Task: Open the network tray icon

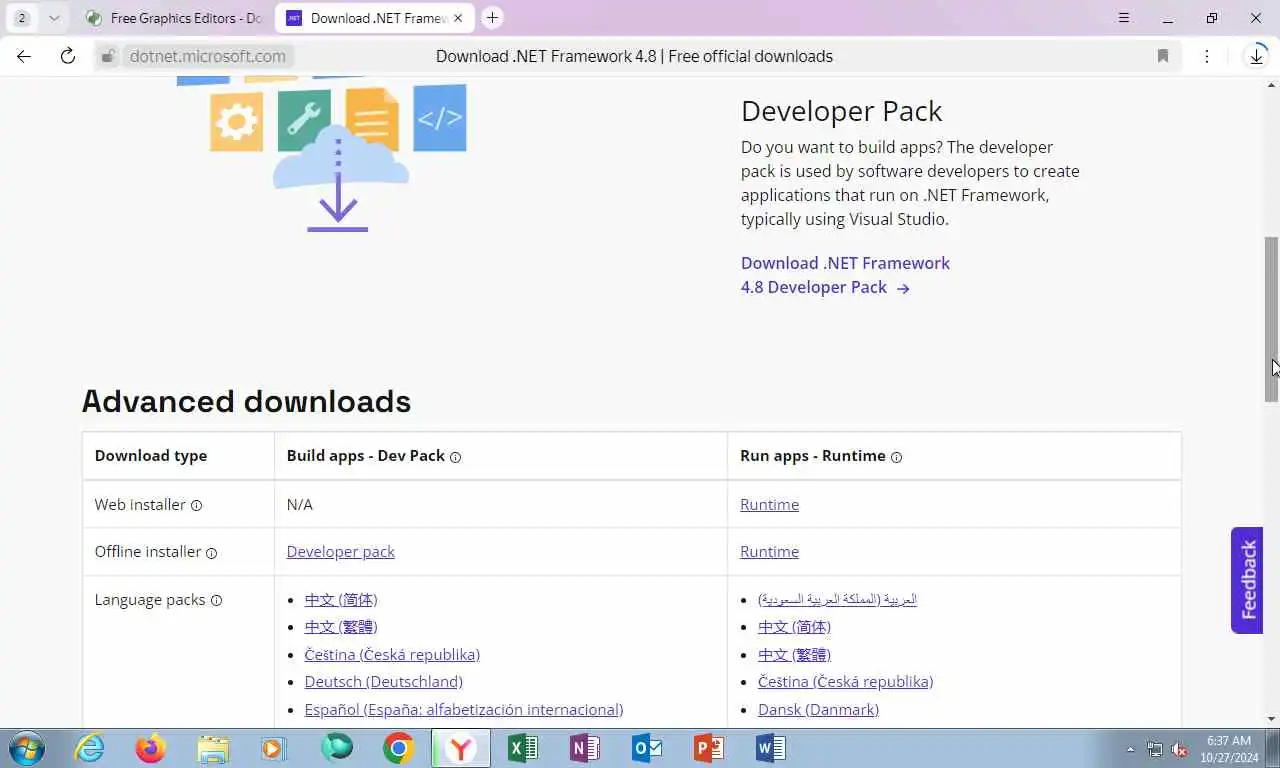Action: 1155,749
